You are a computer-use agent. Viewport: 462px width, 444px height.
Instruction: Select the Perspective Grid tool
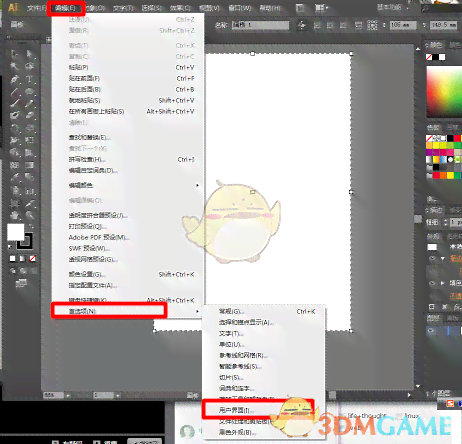tap(30, 153)
